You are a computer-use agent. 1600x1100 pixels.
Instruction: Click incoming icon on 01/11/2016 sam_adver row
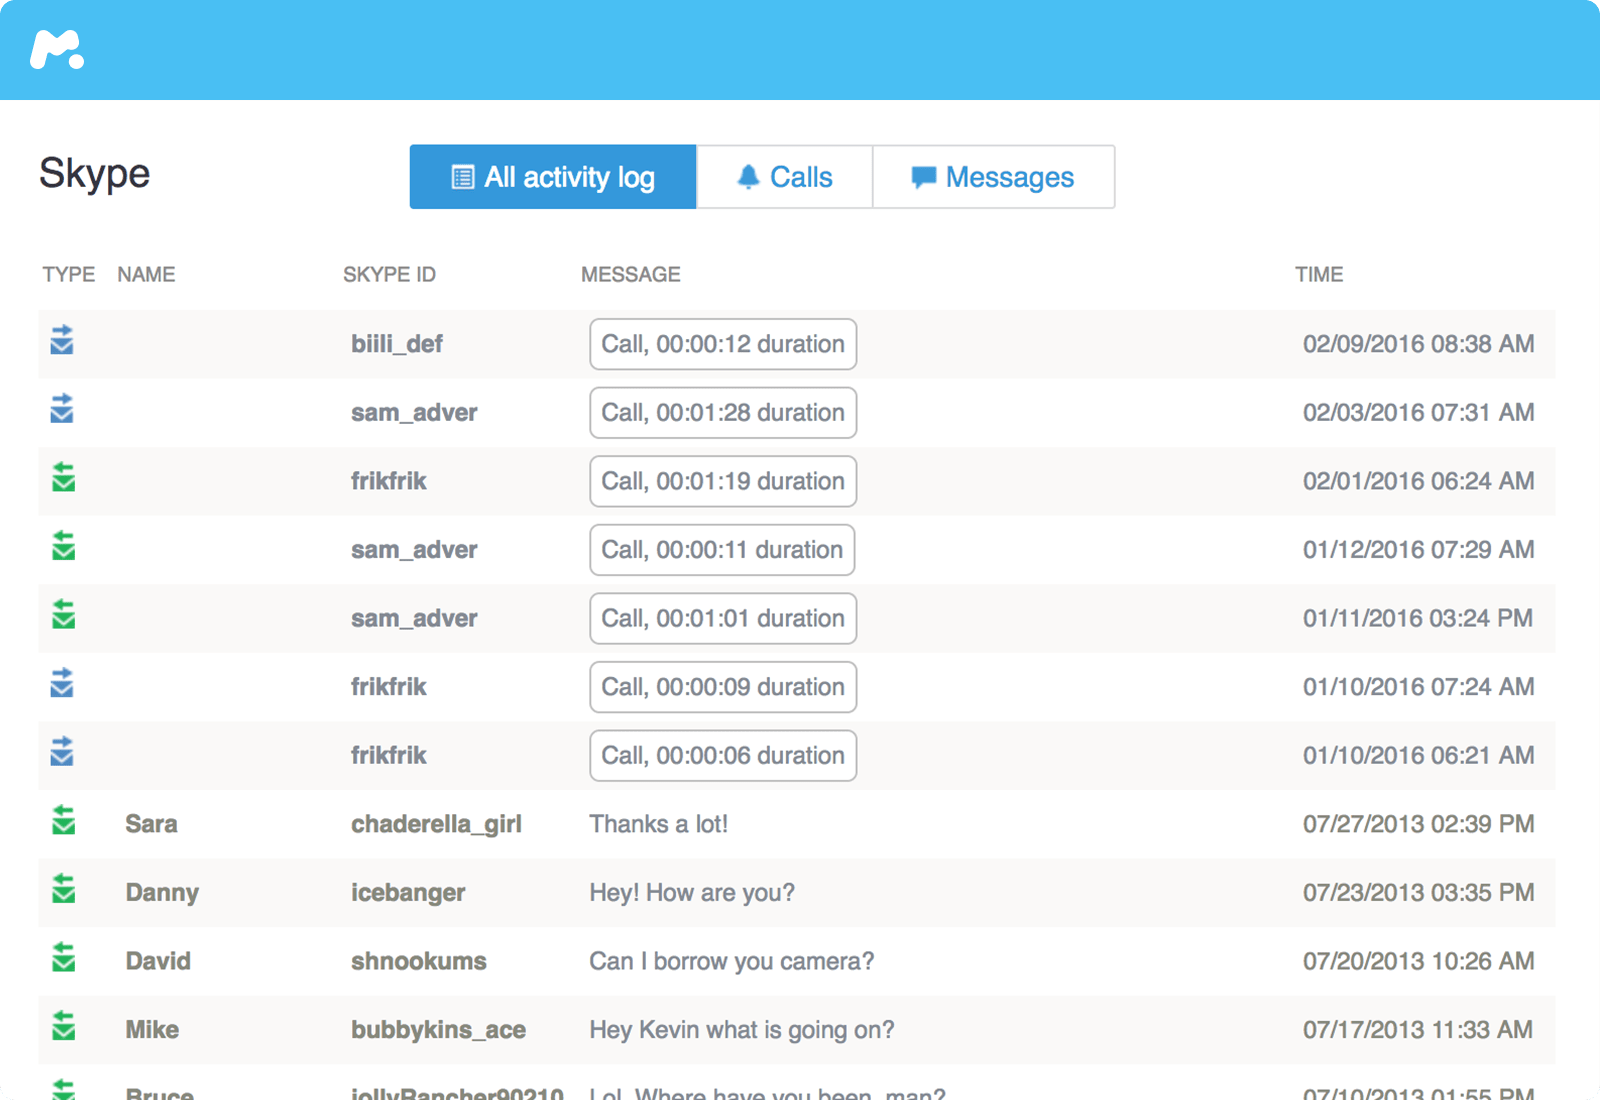pos(63,614)
